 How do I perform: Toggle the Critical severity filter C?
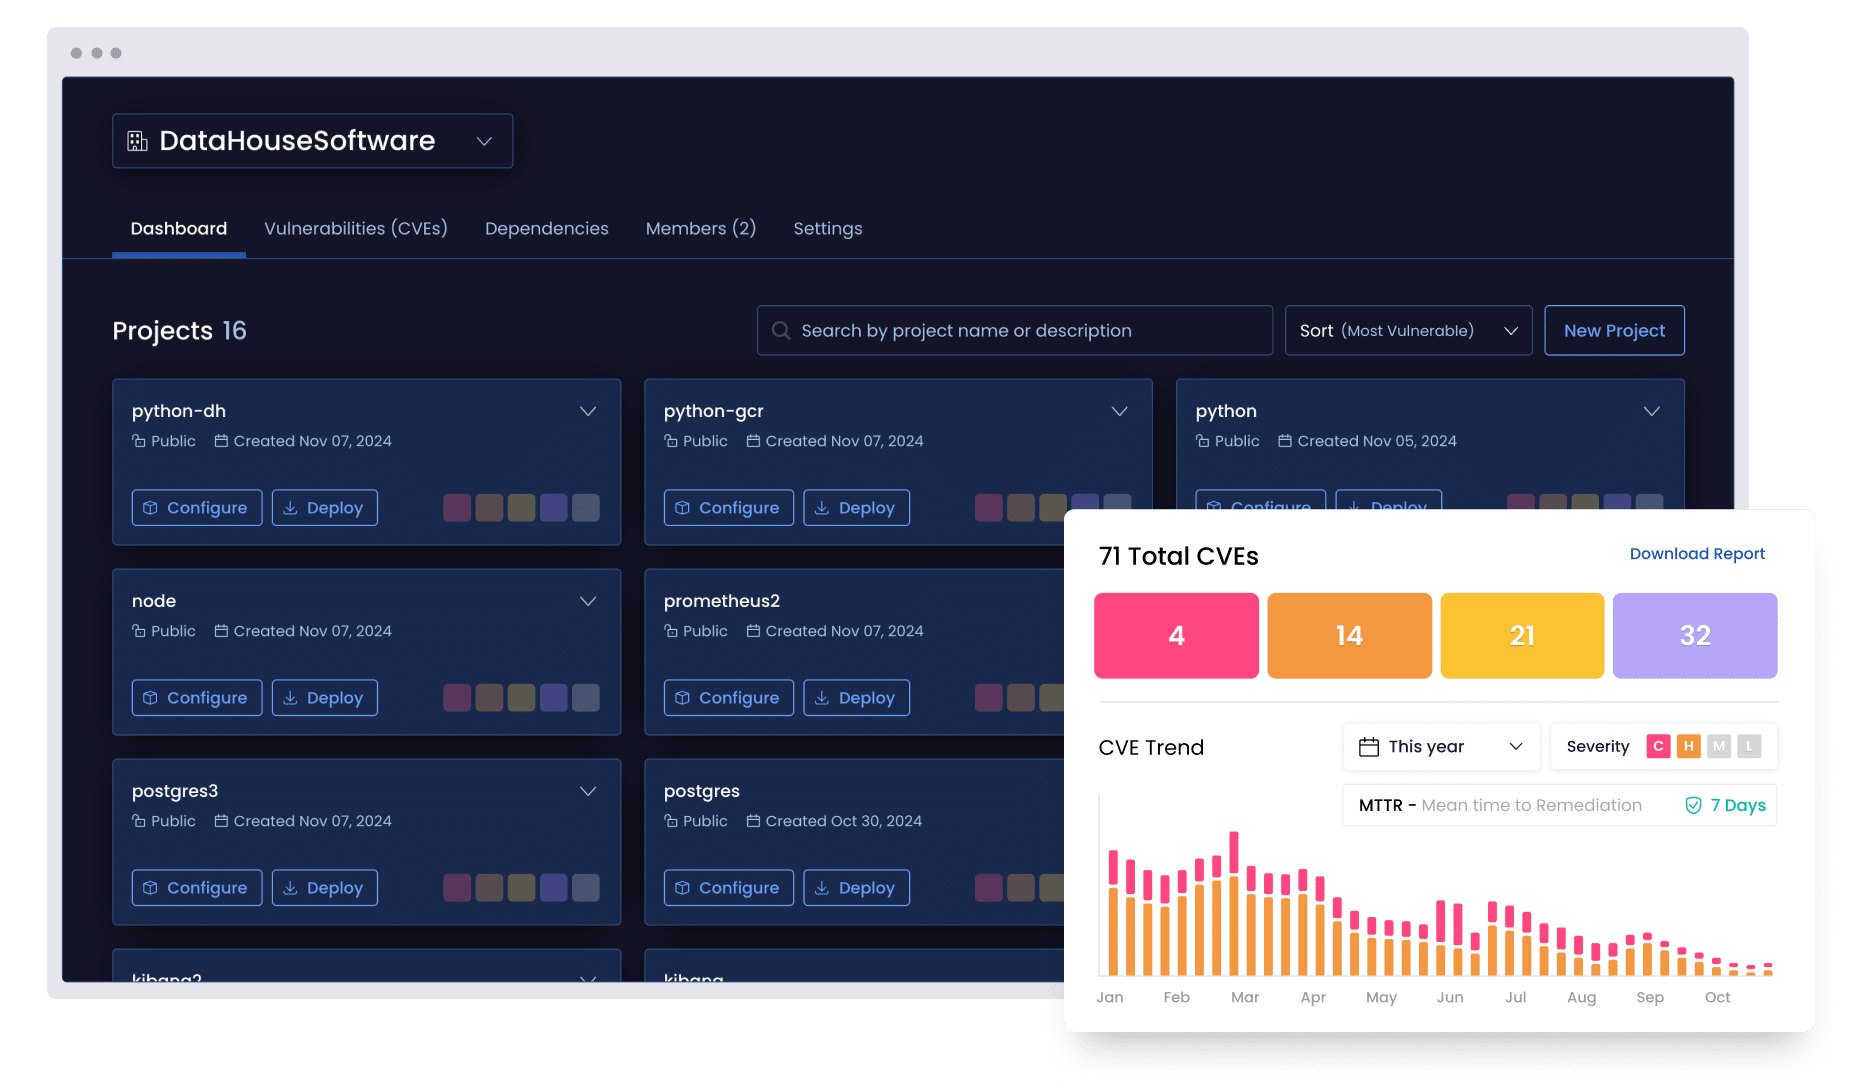(x=1658, y=746)
